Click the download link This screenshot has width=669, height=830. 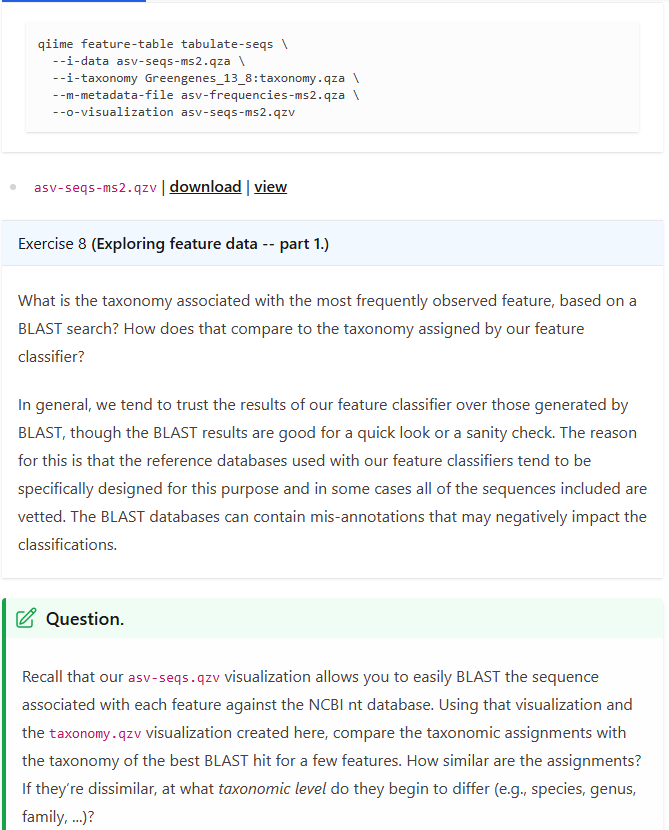coord(205,187)
